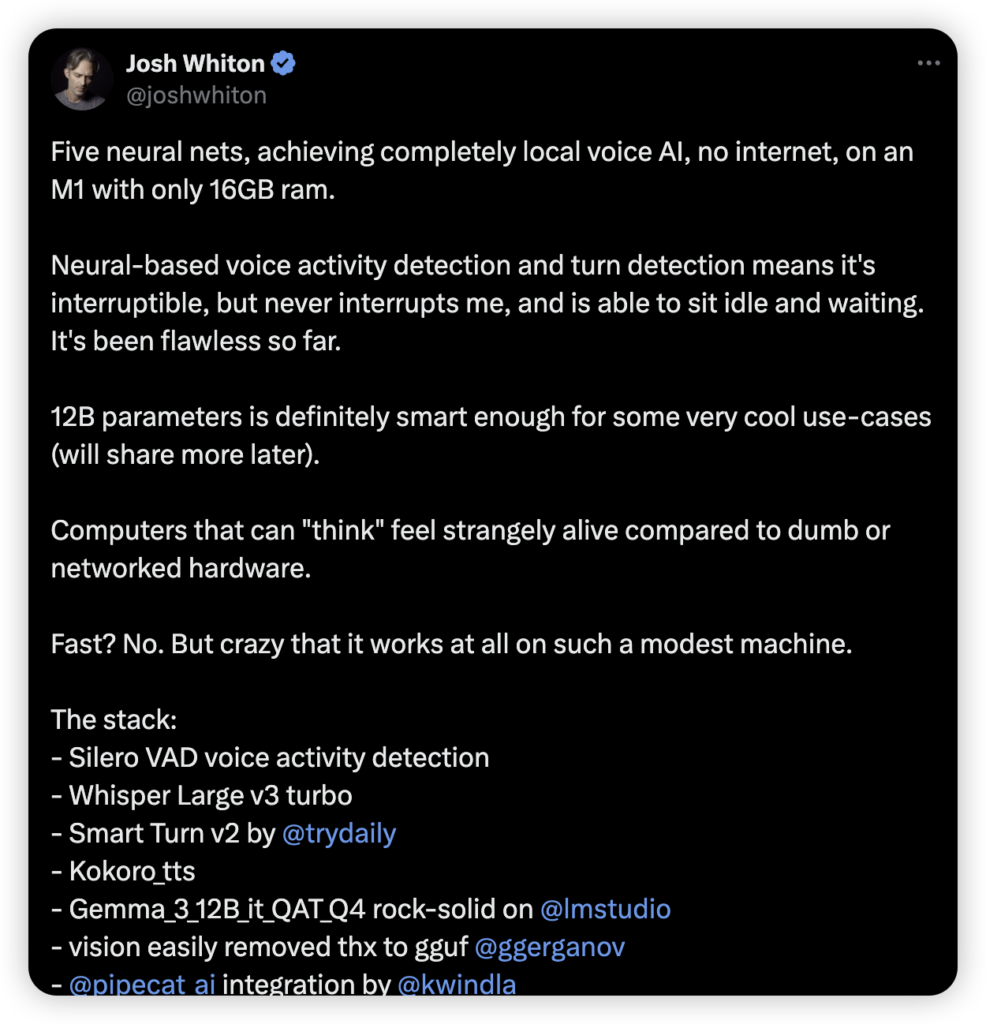This screenshot has width=986, height=1024.
Task: Click the 'Neural-based voice activity detection' paragraph
Action: pyautogui.click(x=487, y=304)
